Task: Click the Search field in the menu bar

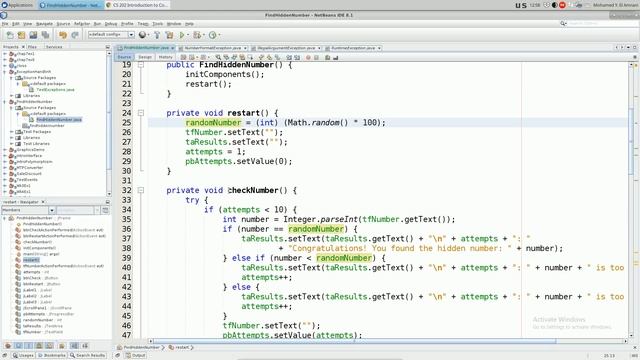Action: coord(602,24)
